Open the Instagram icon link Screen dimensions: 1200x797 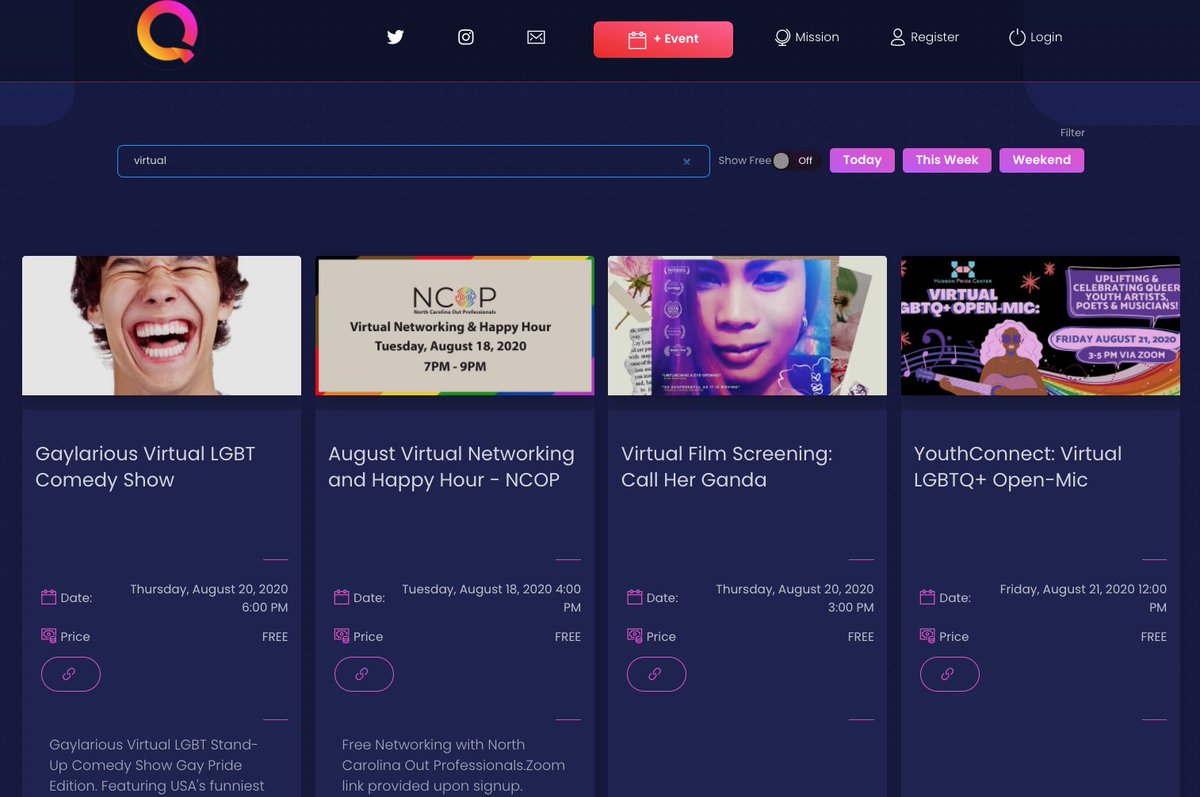point(466,37)
